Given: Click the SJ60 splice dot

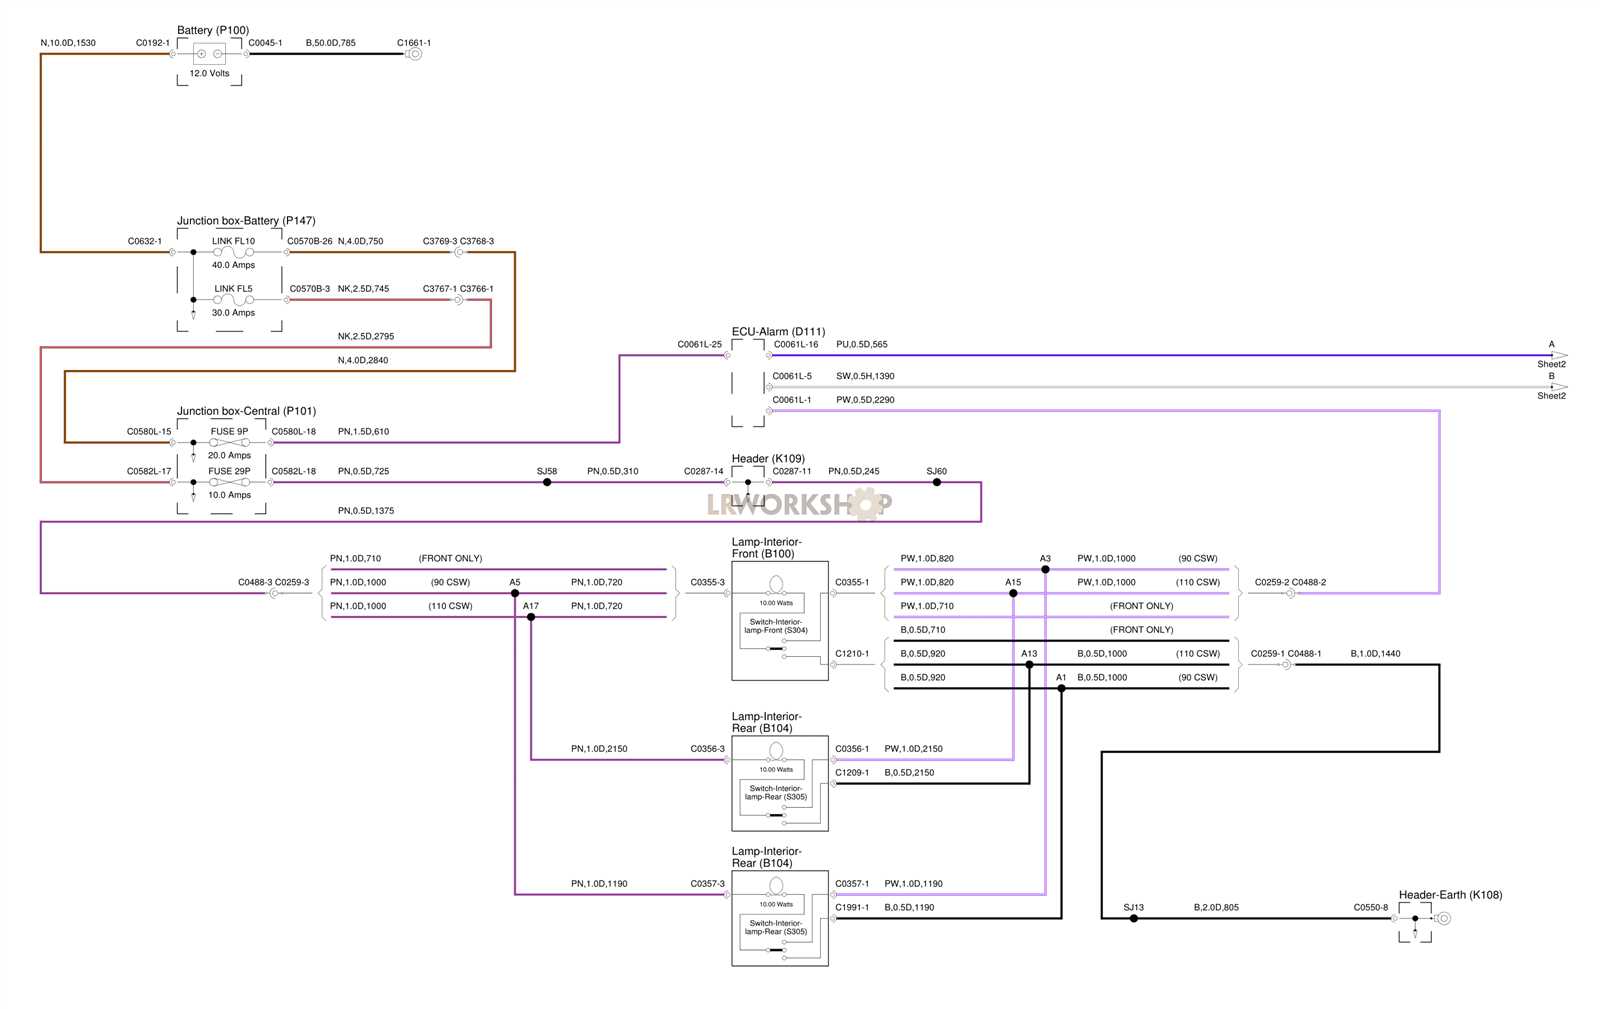Looking at the screenshot, I should pos(937,482).
